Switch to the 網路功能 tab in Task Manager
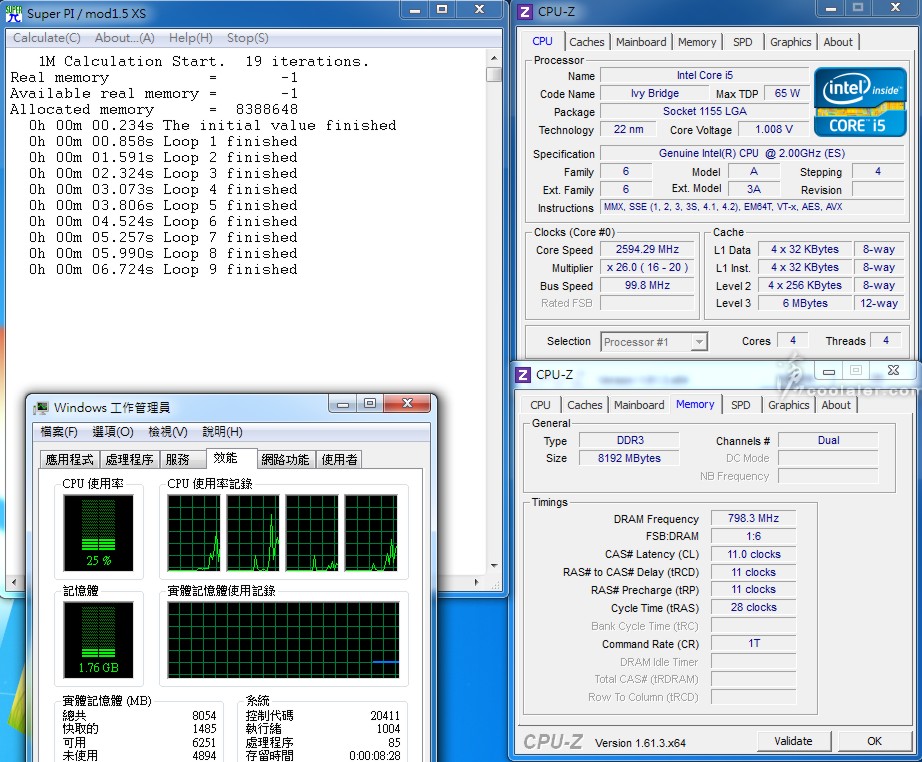The height and width of the screenshot is (762, 922). (x=285, y=460)
